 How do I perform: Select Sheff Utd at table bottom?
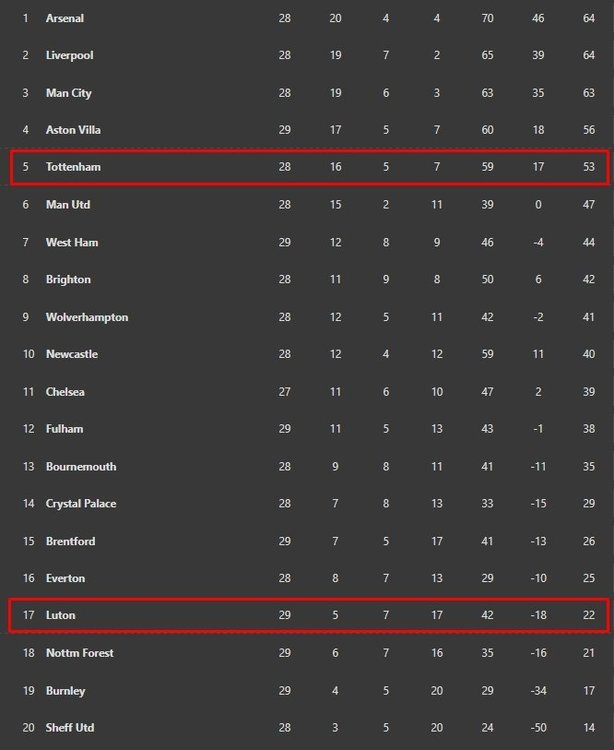[70, 728]
